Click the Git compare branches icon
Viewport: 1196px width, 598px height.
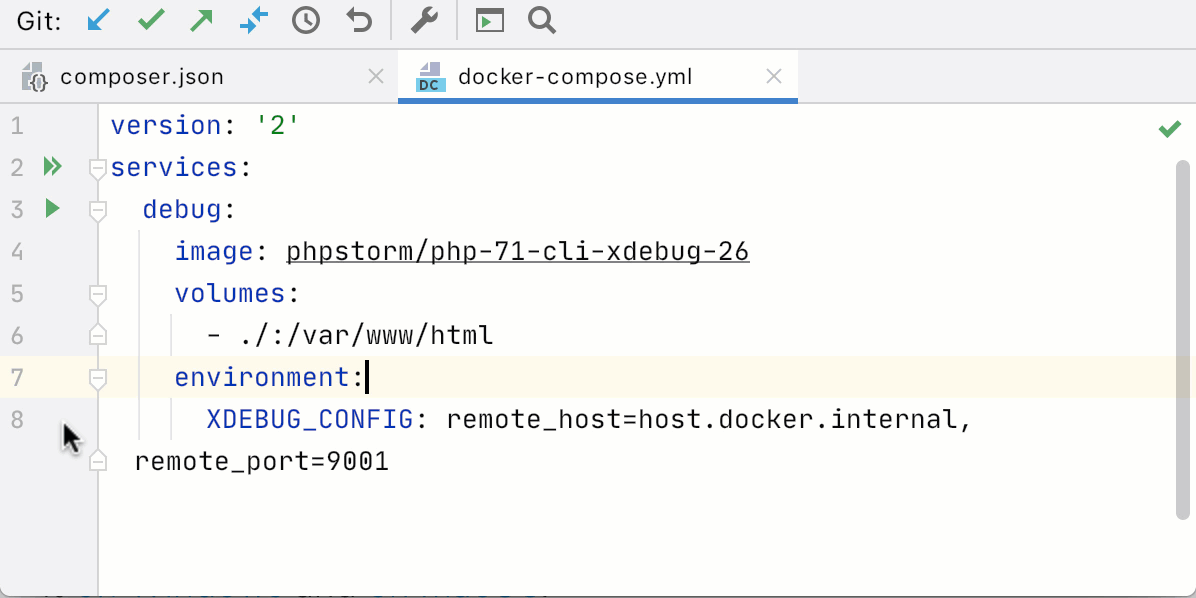[254, 20]
